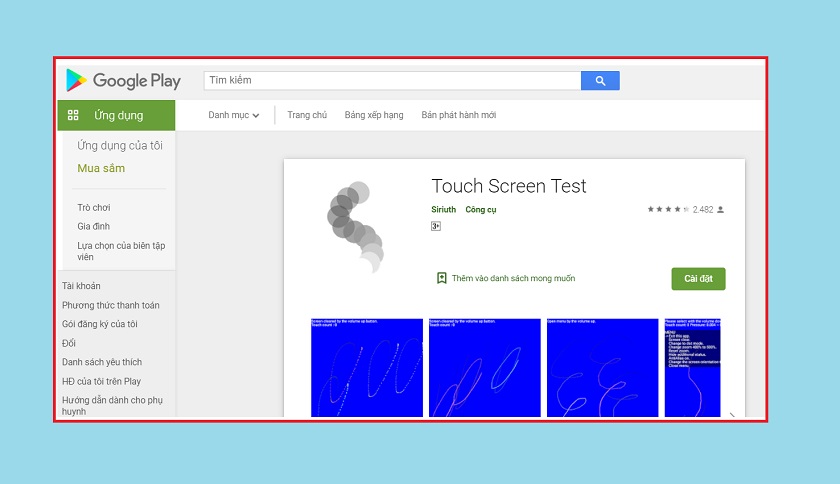
Task: Click the wishlist bookmark icon
Action: 441,278
